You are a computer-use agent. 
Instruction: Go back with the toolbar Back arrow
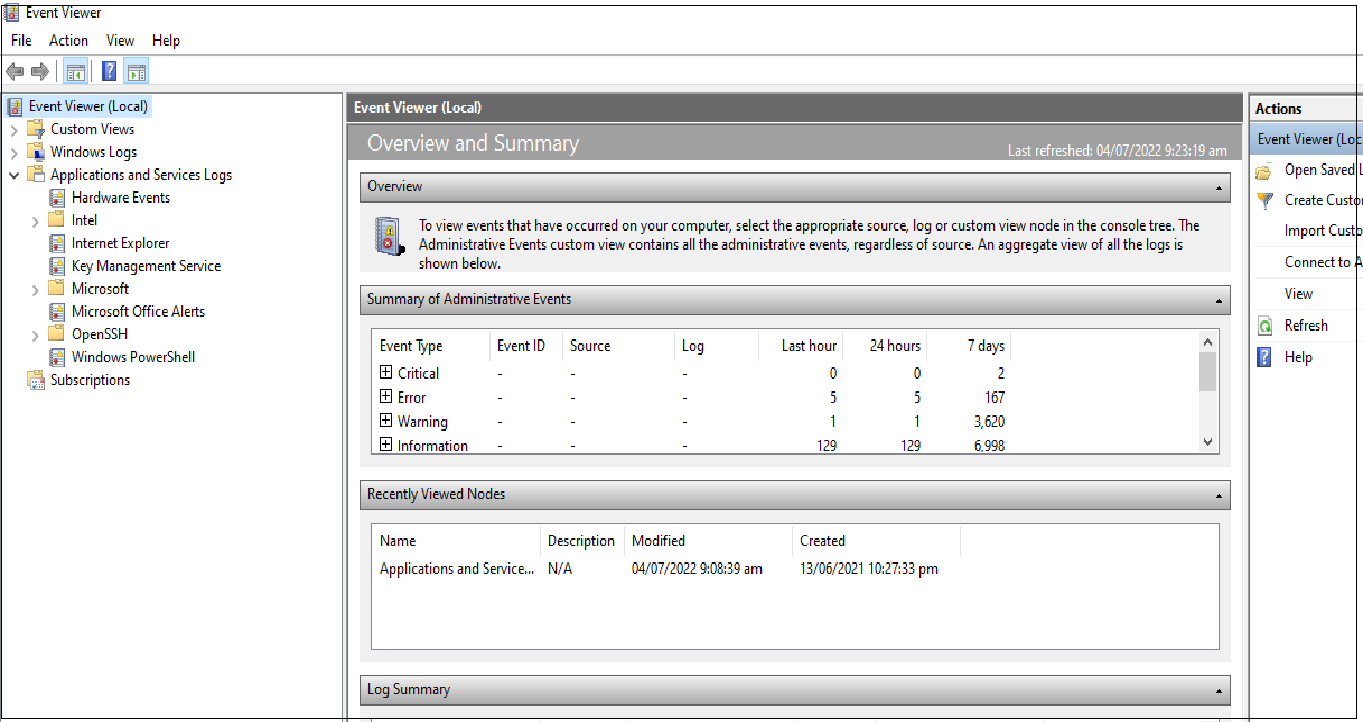click(x=15, y=72)
